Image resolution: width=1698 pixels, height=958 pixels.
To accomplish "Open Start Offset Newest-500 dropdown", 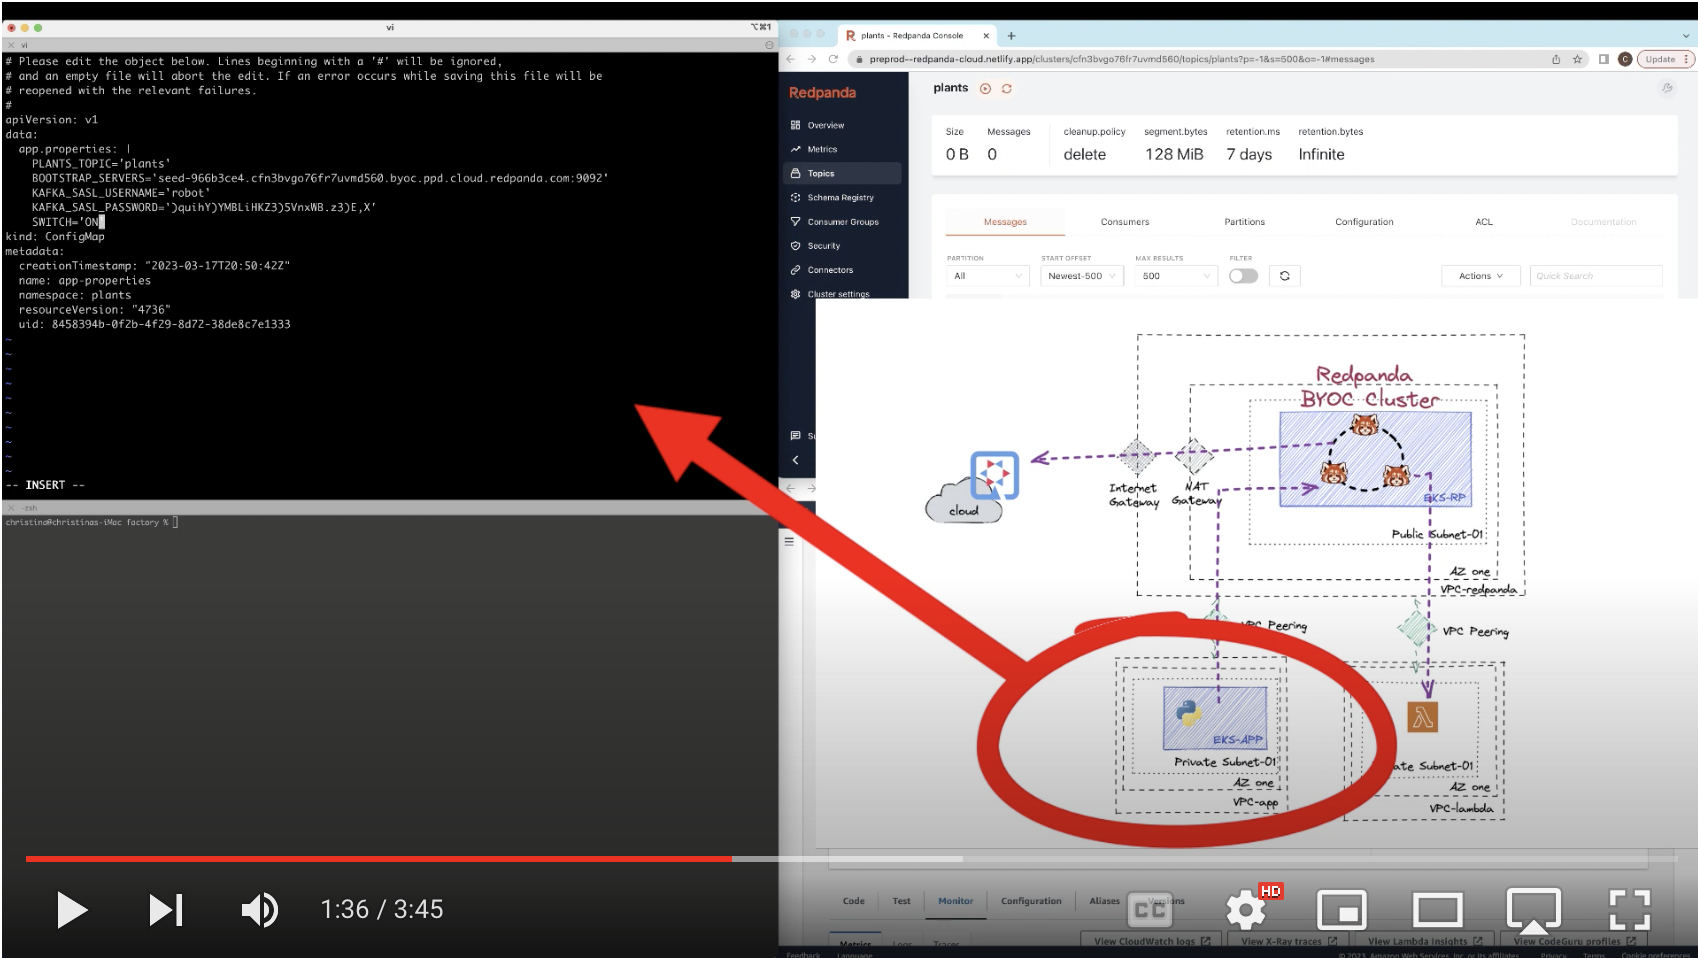I will 1081,276.
